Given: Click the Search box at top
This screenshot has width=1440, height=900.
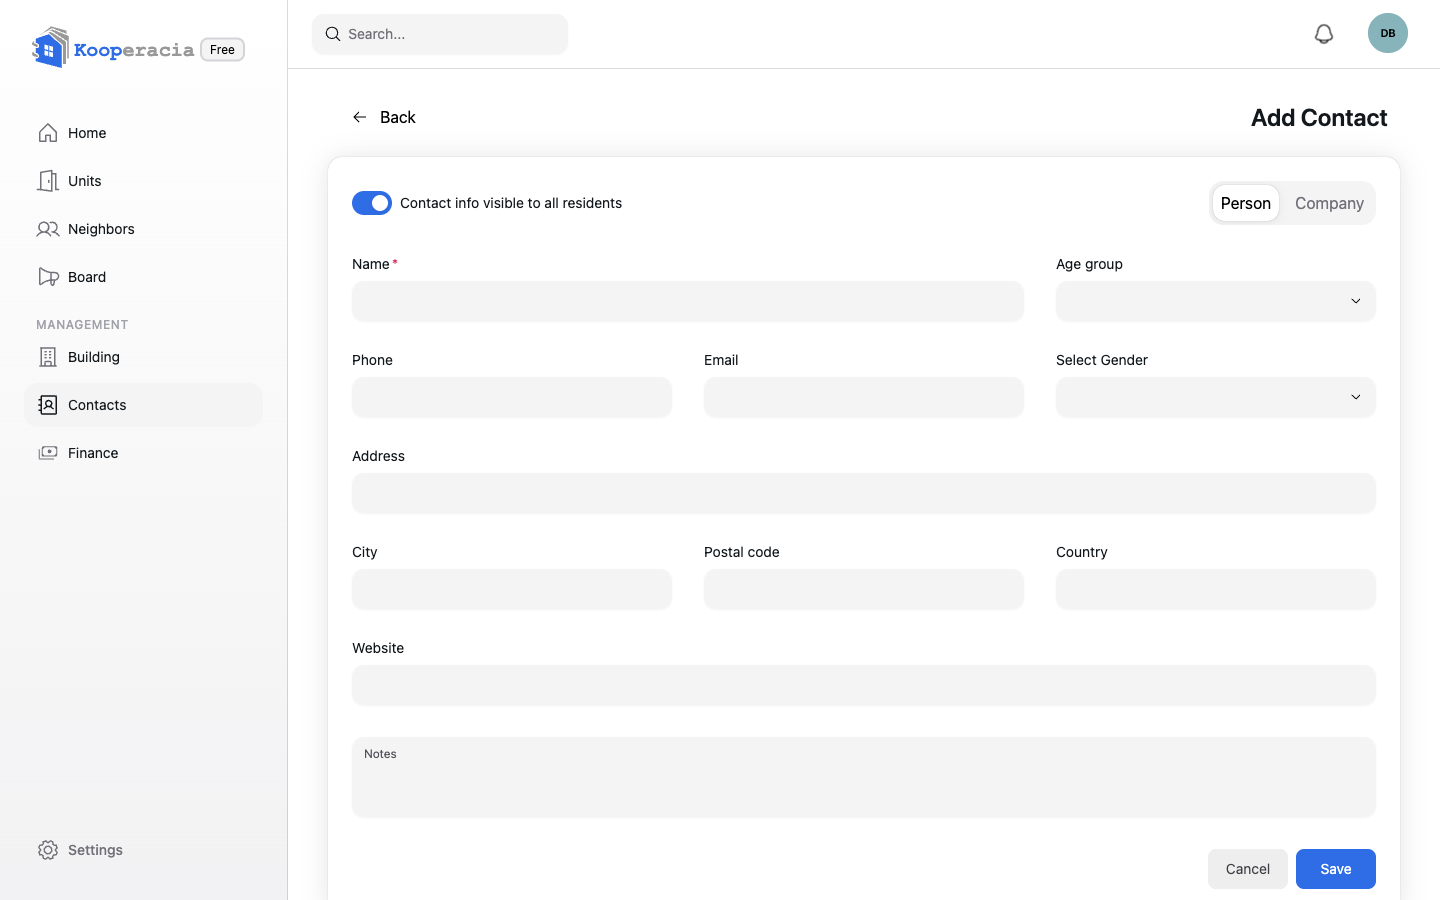Looking at the screenshot, I should [x=440, y=34].
